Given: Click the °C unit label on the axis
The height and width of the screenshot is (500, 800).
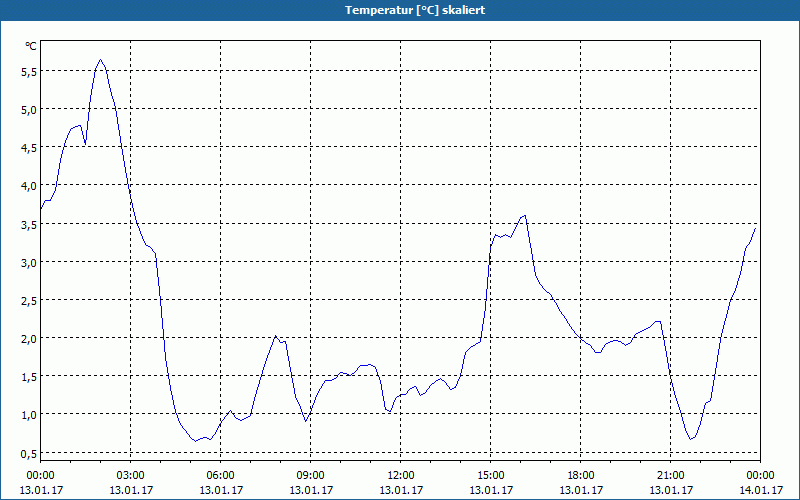Looking at the screenshot, I should [31, 46].
